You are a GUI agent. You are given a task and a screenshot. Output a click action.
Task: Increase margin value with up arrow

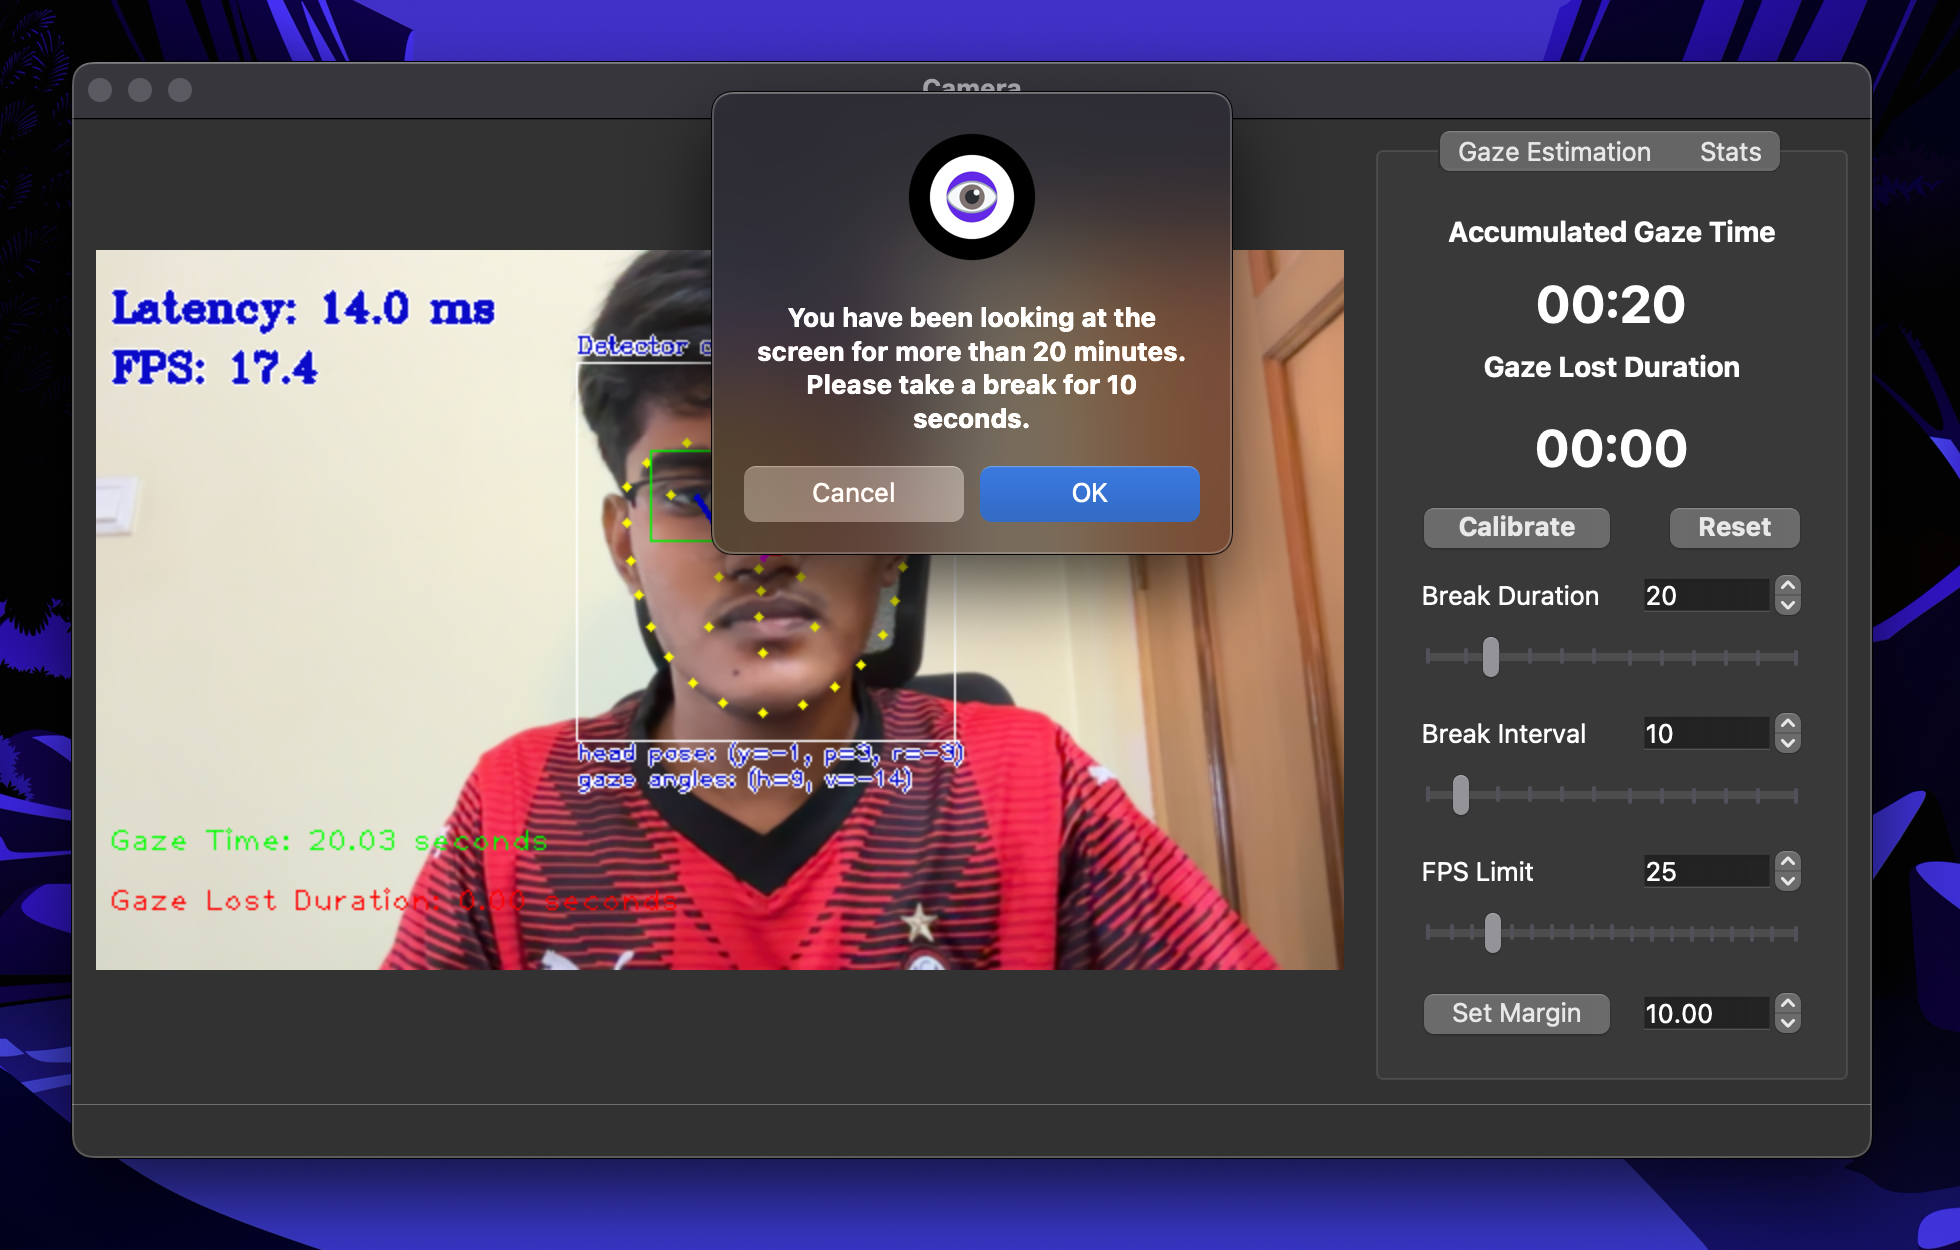tap(1788, 1004)
